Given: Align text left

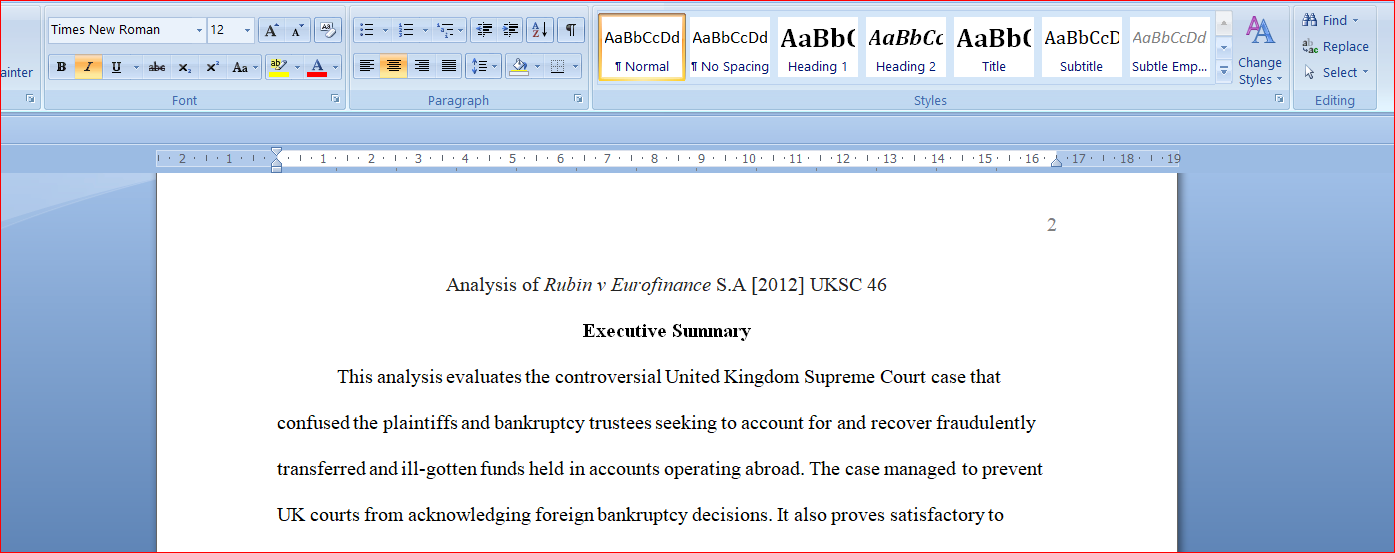Looking at the screenshot, I should [367, 66].
